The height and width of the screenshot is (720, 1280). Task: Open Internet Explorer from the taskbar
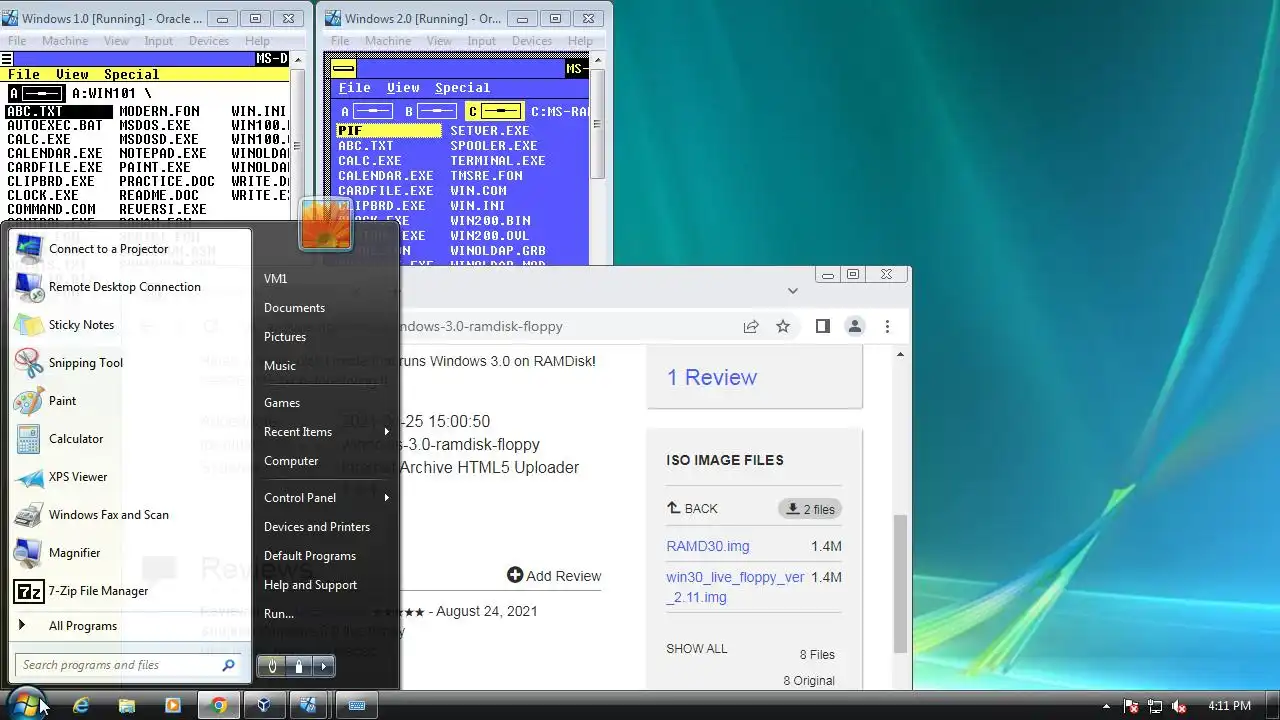click(x=81, y=705)
